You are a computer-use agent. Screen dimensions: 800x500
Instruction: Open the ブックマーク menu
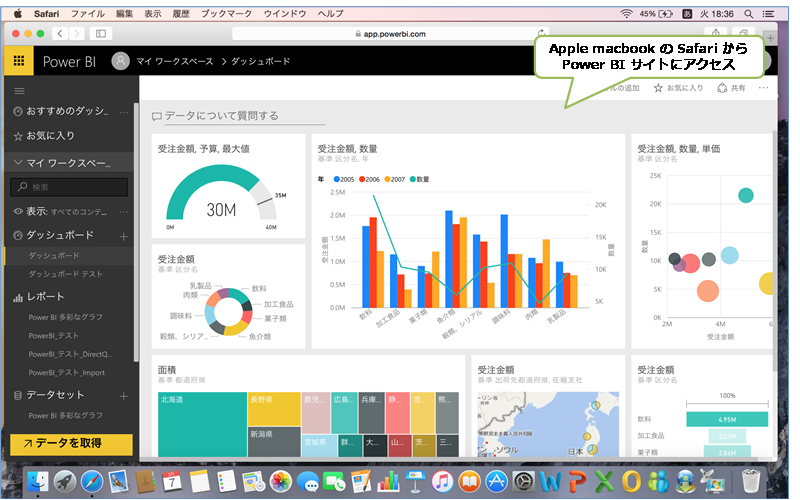227,14
